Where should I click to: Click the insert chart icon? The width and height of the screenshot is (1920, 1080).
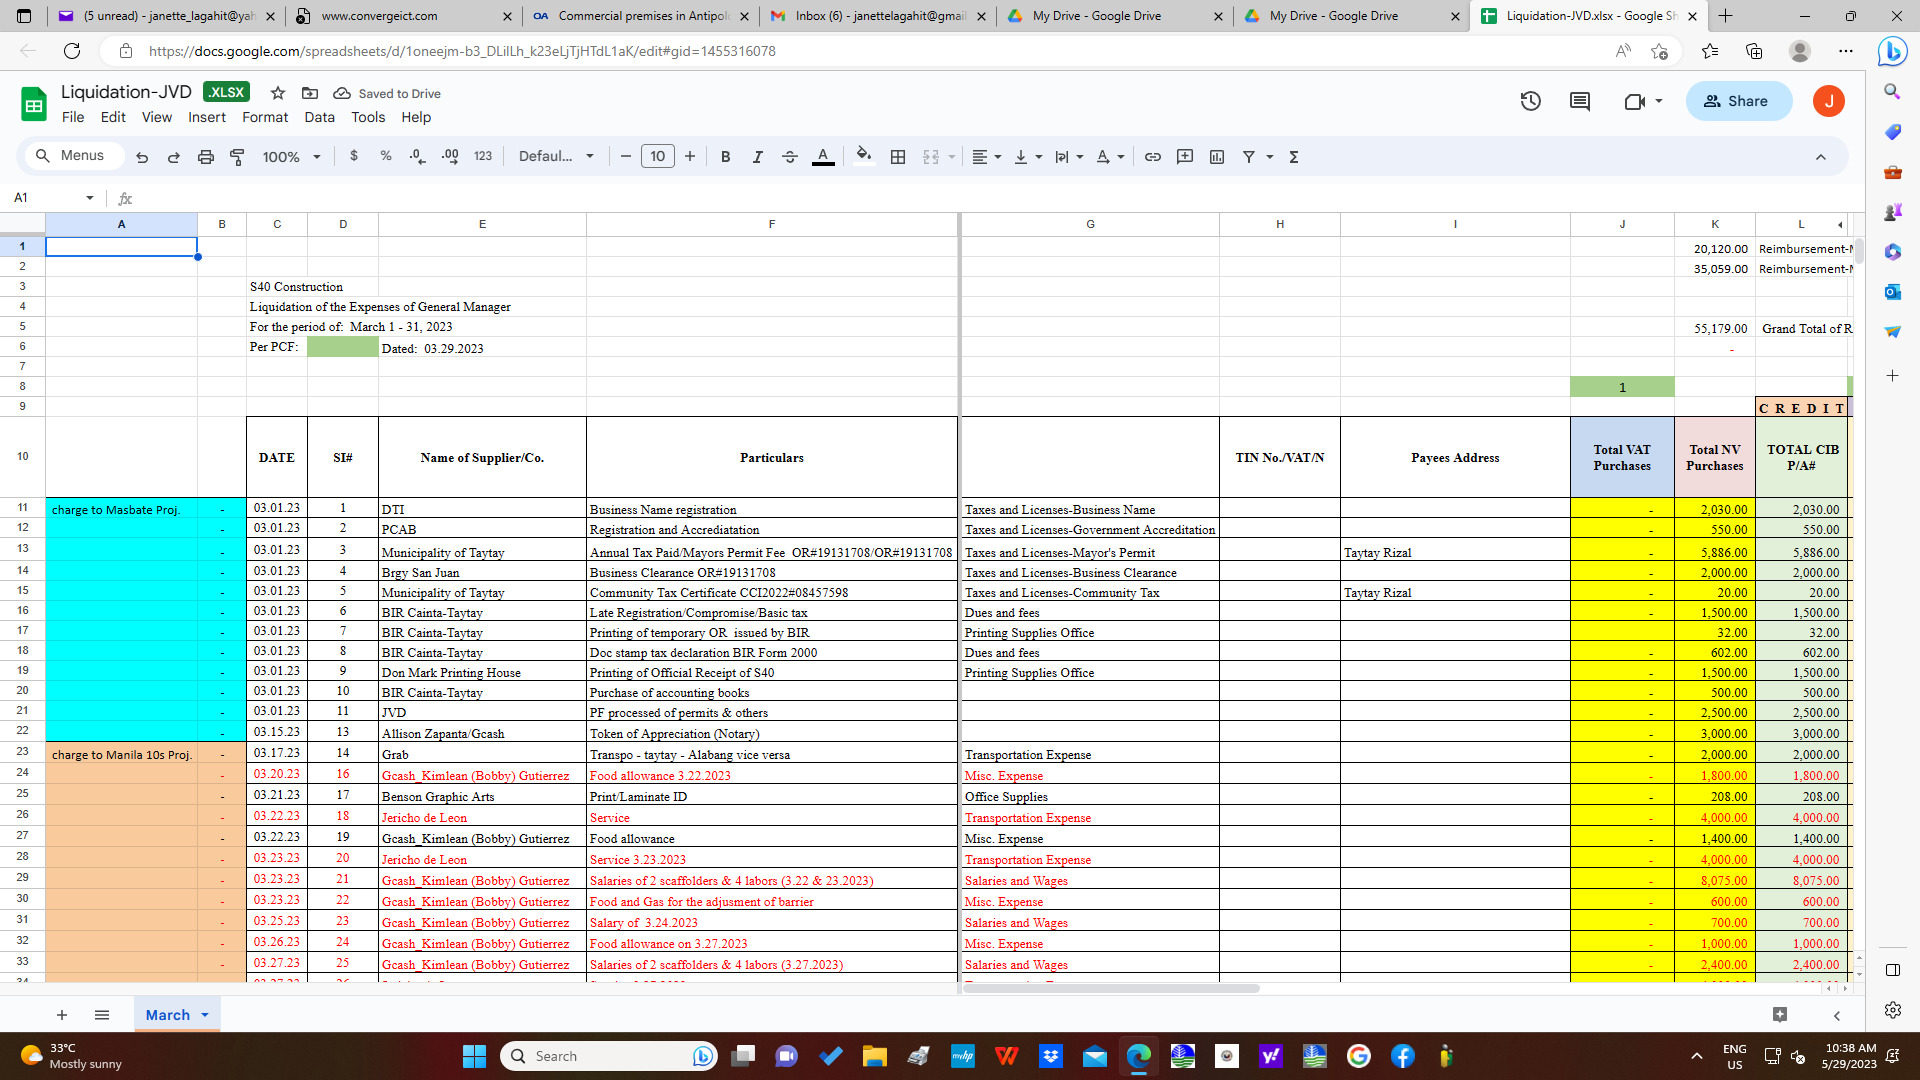(x=1217, y=157)
